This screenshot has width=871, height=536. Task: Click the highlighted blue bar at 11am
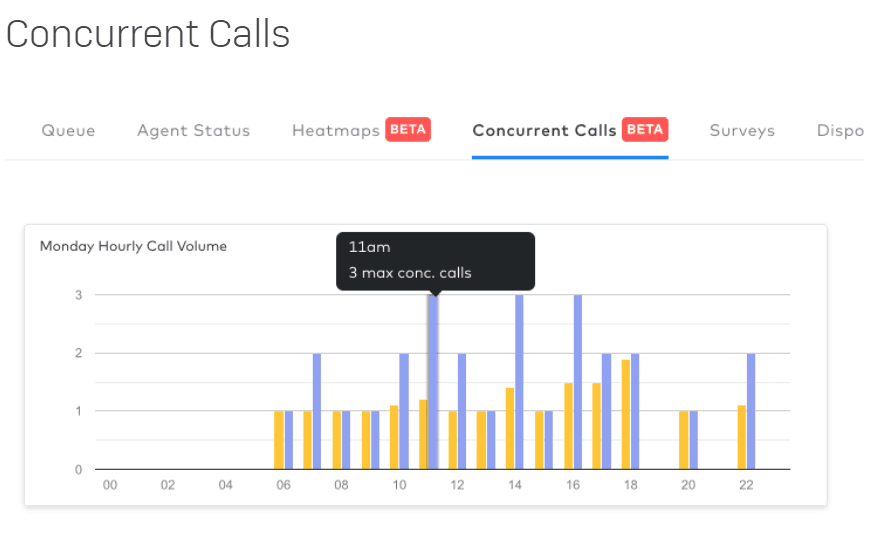point(433,382)
